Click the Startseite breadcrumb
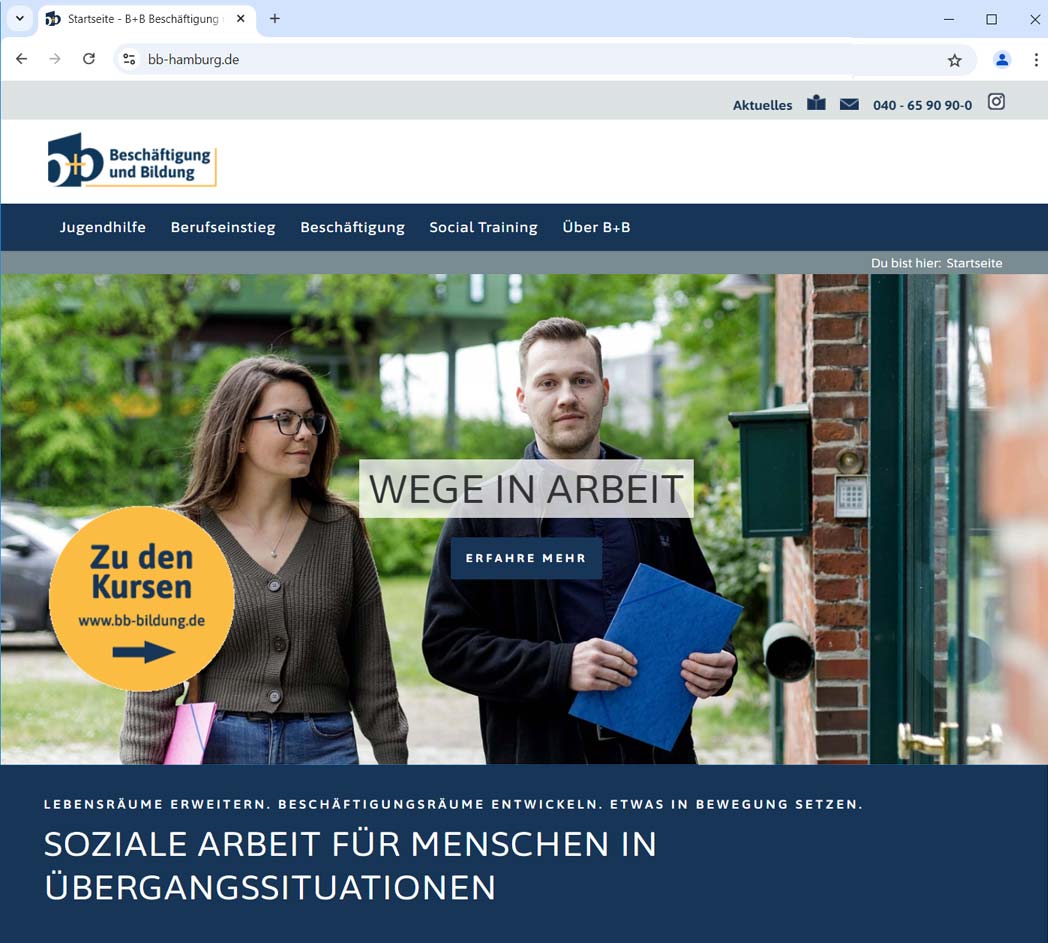The height and width of the screenshot is (943, 1048). [x=974, y=263]
